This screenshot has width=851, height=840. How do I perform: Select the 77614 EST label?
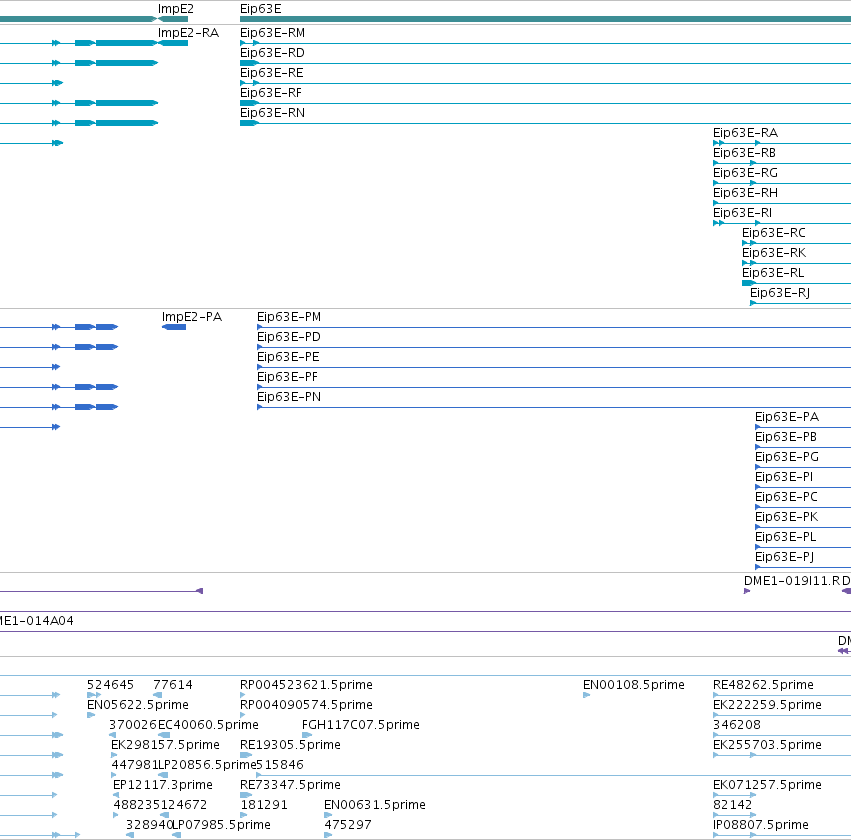(173, 686)
